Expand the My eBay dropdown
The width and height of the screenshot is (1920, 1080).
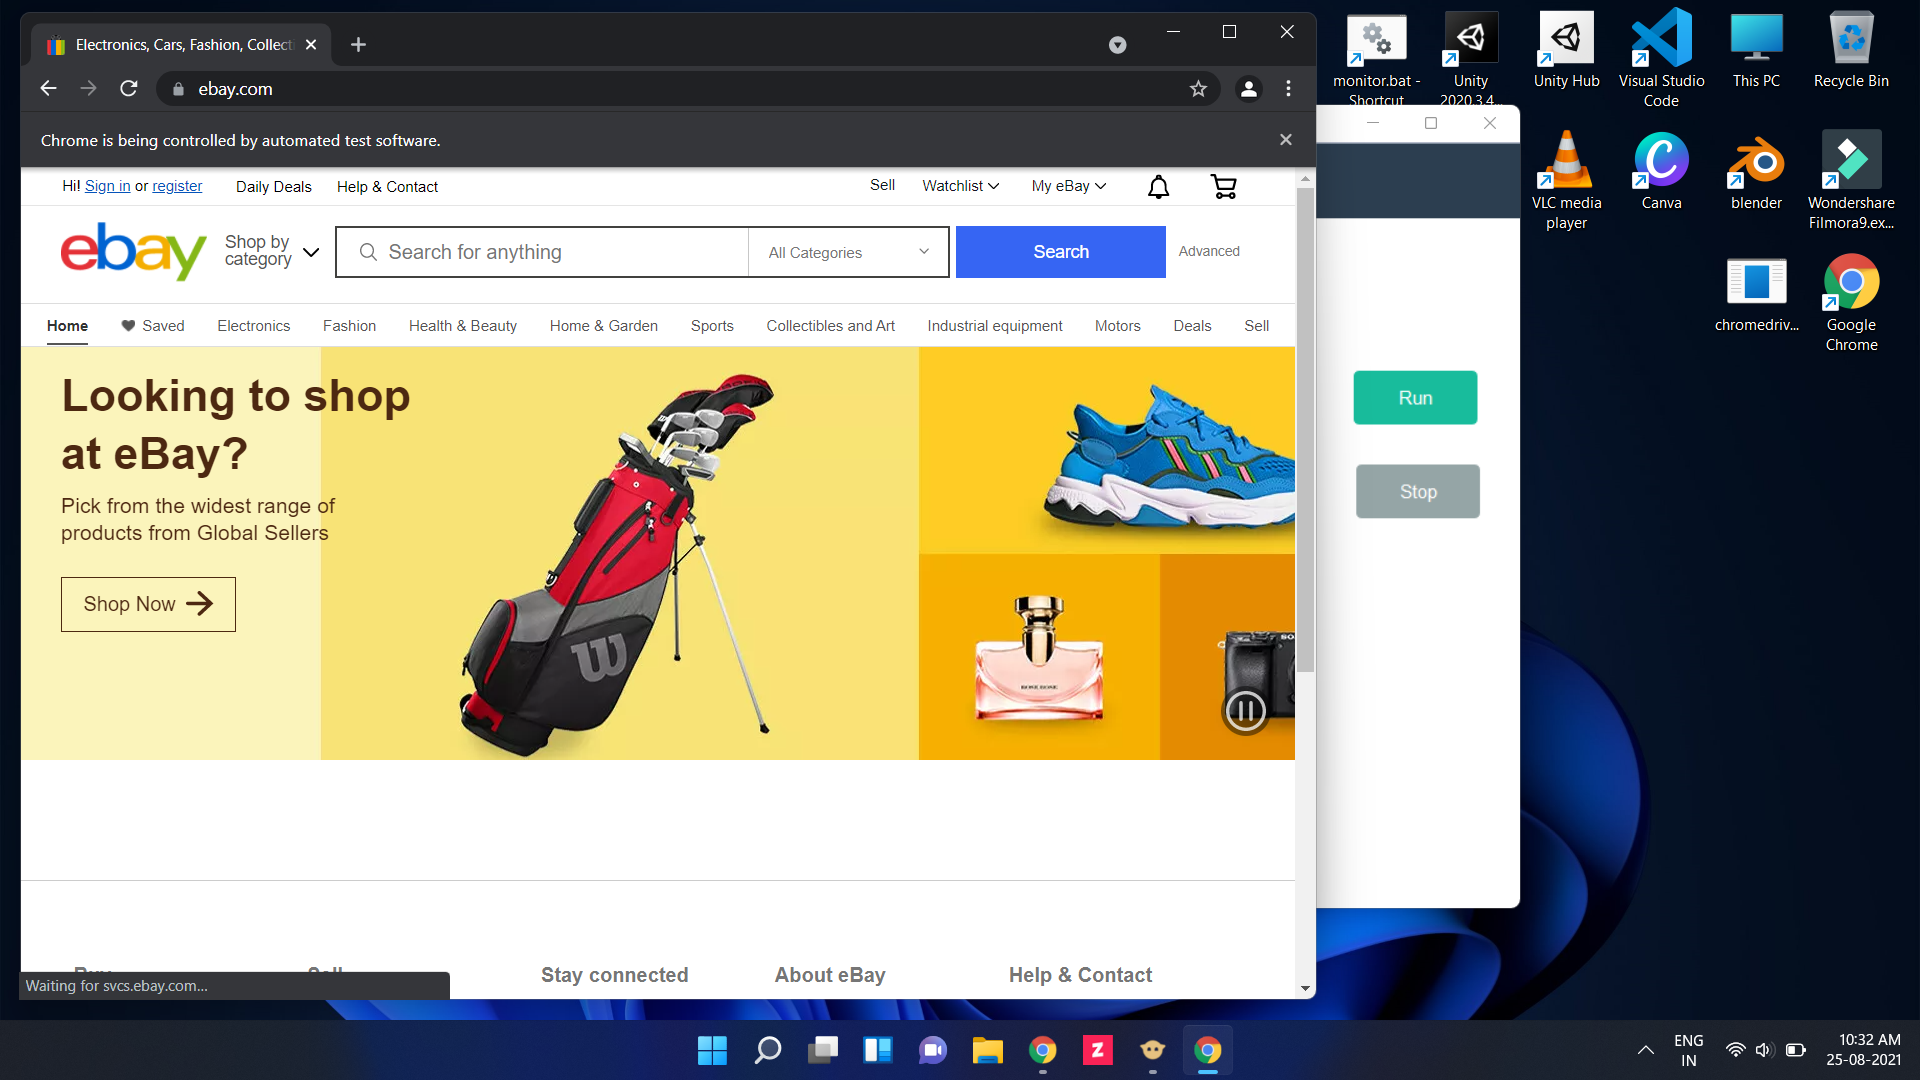(x=1068, y=186)
